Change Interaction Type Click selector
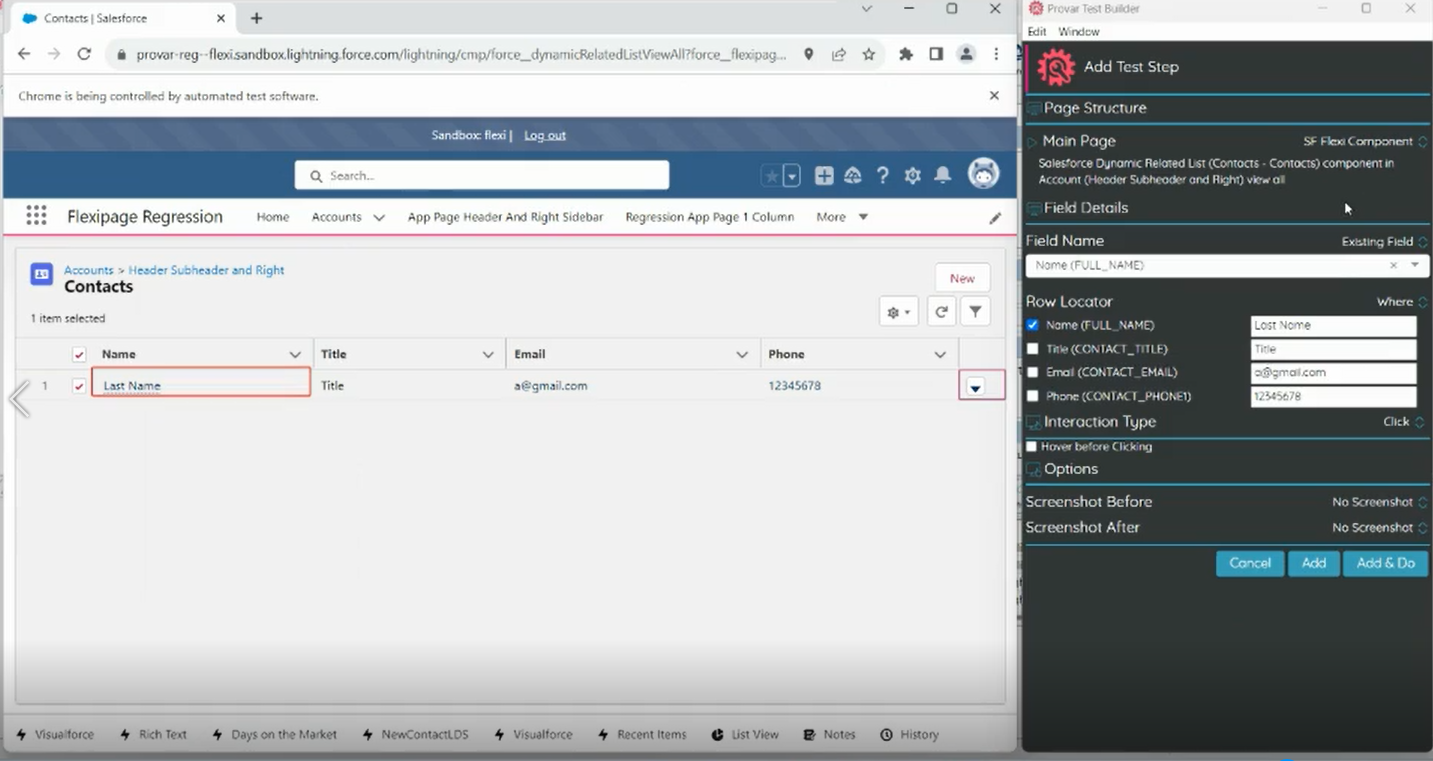Viewport: 1433px width, 761px height. point(1405,422)
